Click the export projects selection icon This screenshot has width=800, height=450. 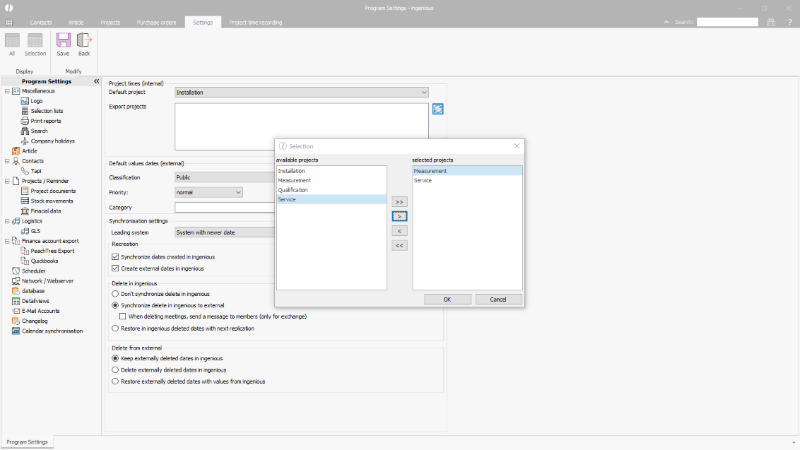point(438,109)
